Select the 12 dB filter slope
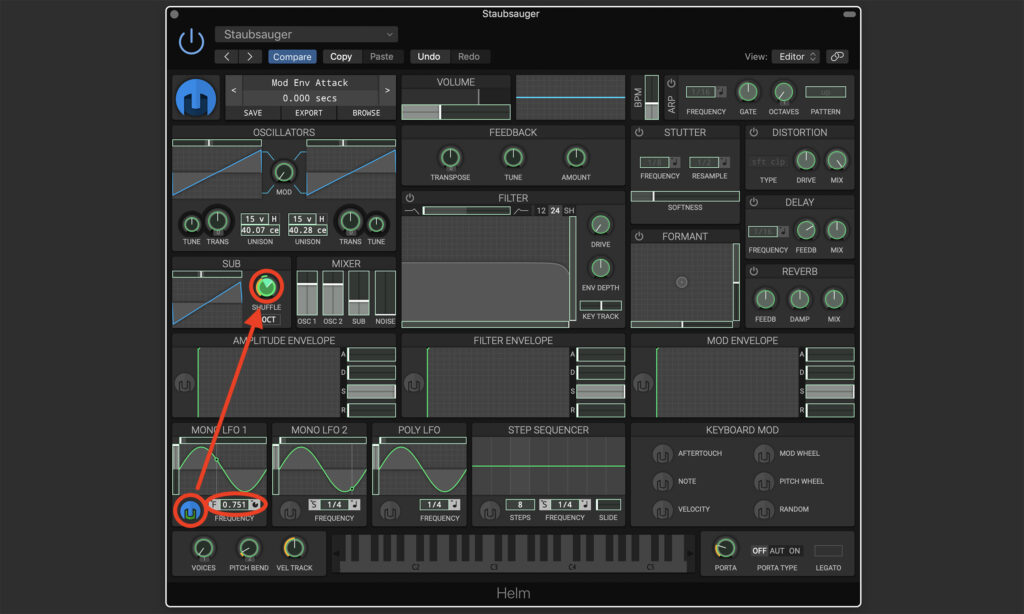Screen dimensions: 1024x614 click(541, 211)
